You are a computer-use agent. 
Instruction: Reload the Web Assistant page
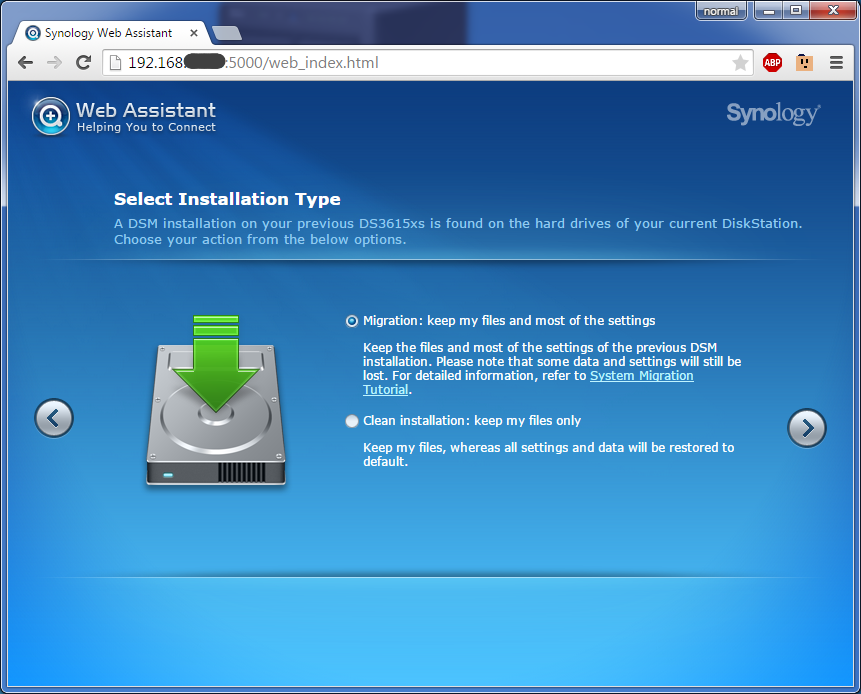click(84, 63)
